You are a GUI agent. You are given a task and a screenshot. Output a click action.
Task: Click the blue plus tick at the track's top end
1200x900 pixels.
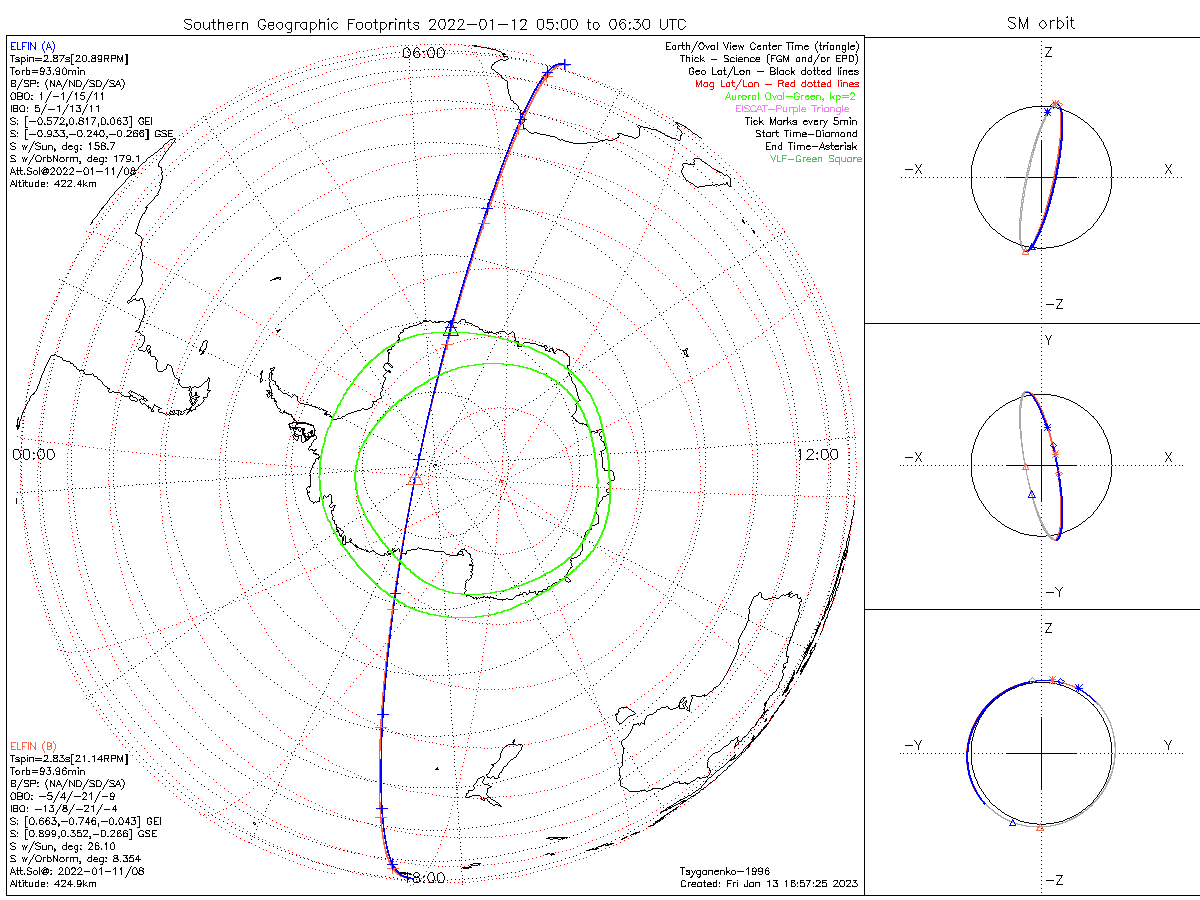click(x=565, y=65)
